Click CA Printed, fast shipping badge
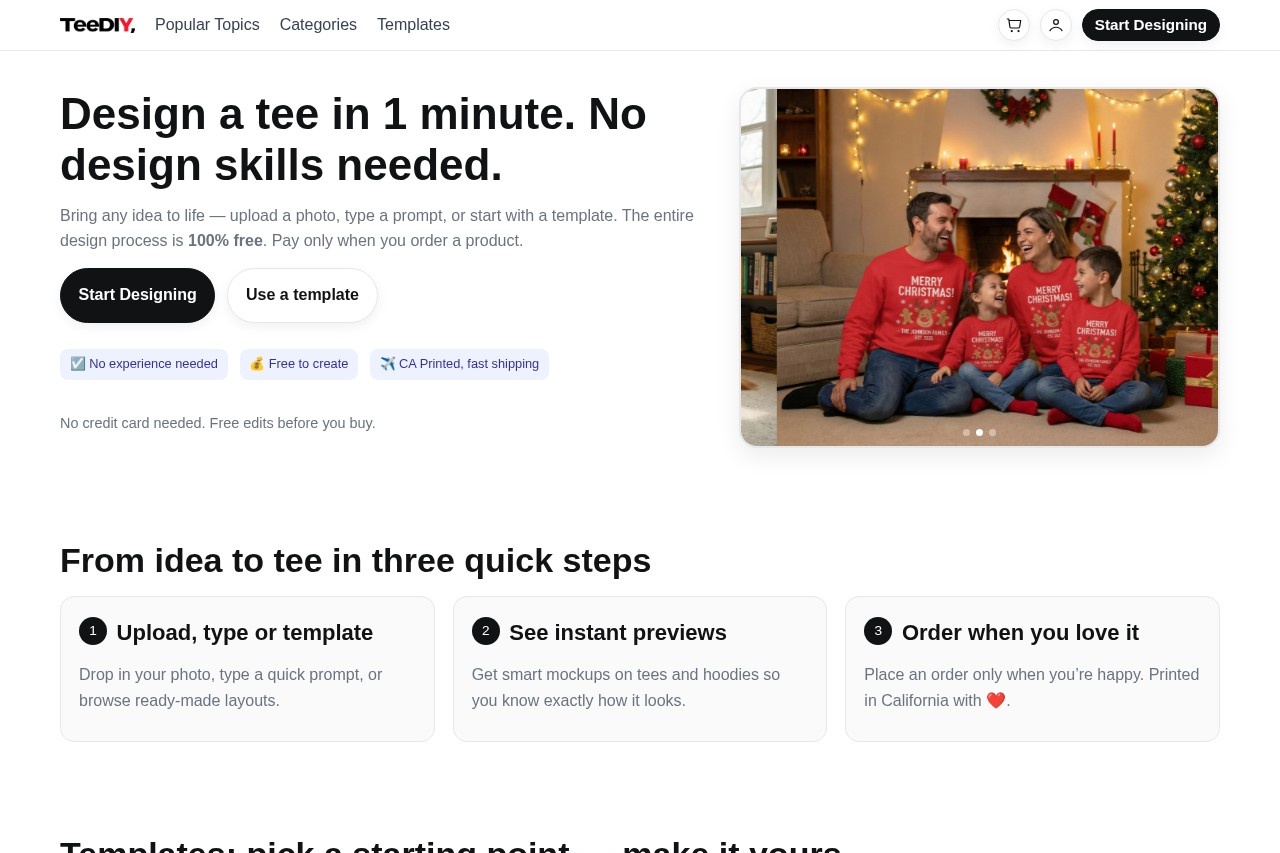The height and width of the screenshot is (853, 1280). click(459, 364)
